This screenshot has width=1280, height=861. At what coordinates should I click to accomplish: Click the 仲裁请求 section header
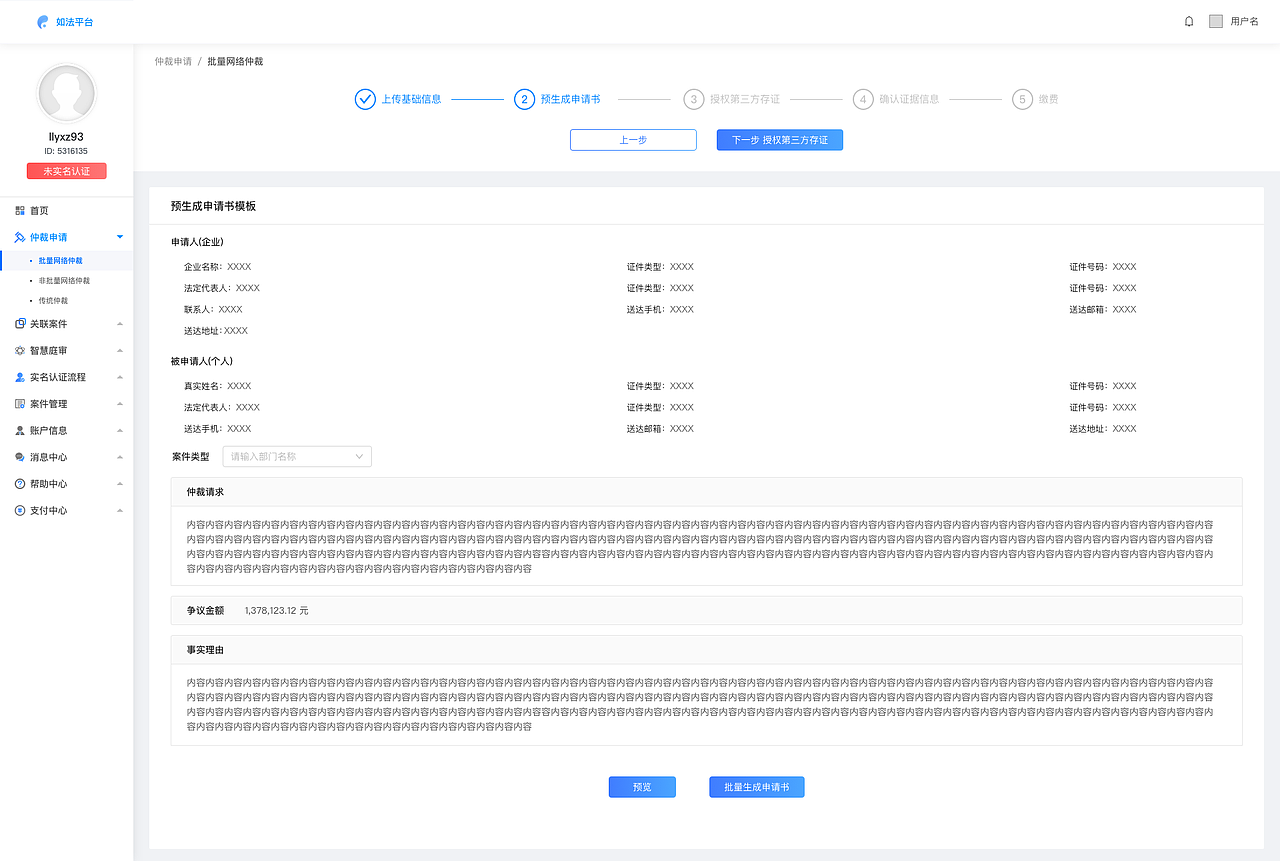click(706, 492)
